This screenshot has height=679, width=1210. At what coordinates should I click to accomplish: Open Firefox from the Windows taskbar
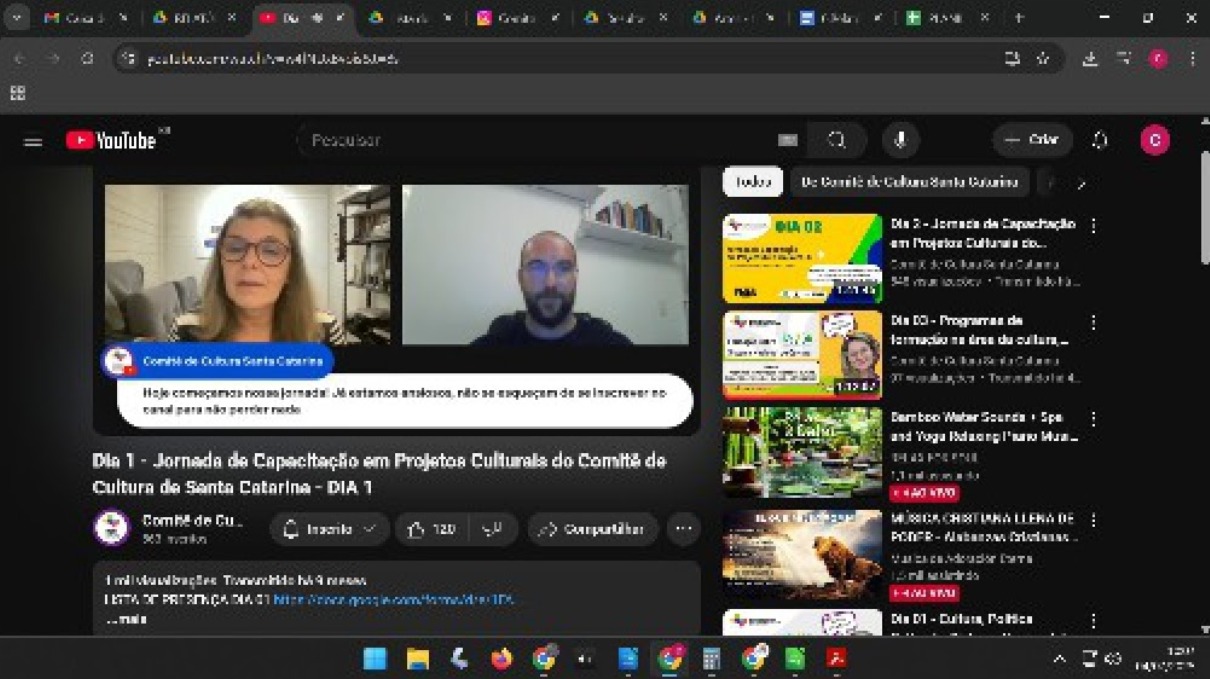pyautogui.click(x=501, y=659)
